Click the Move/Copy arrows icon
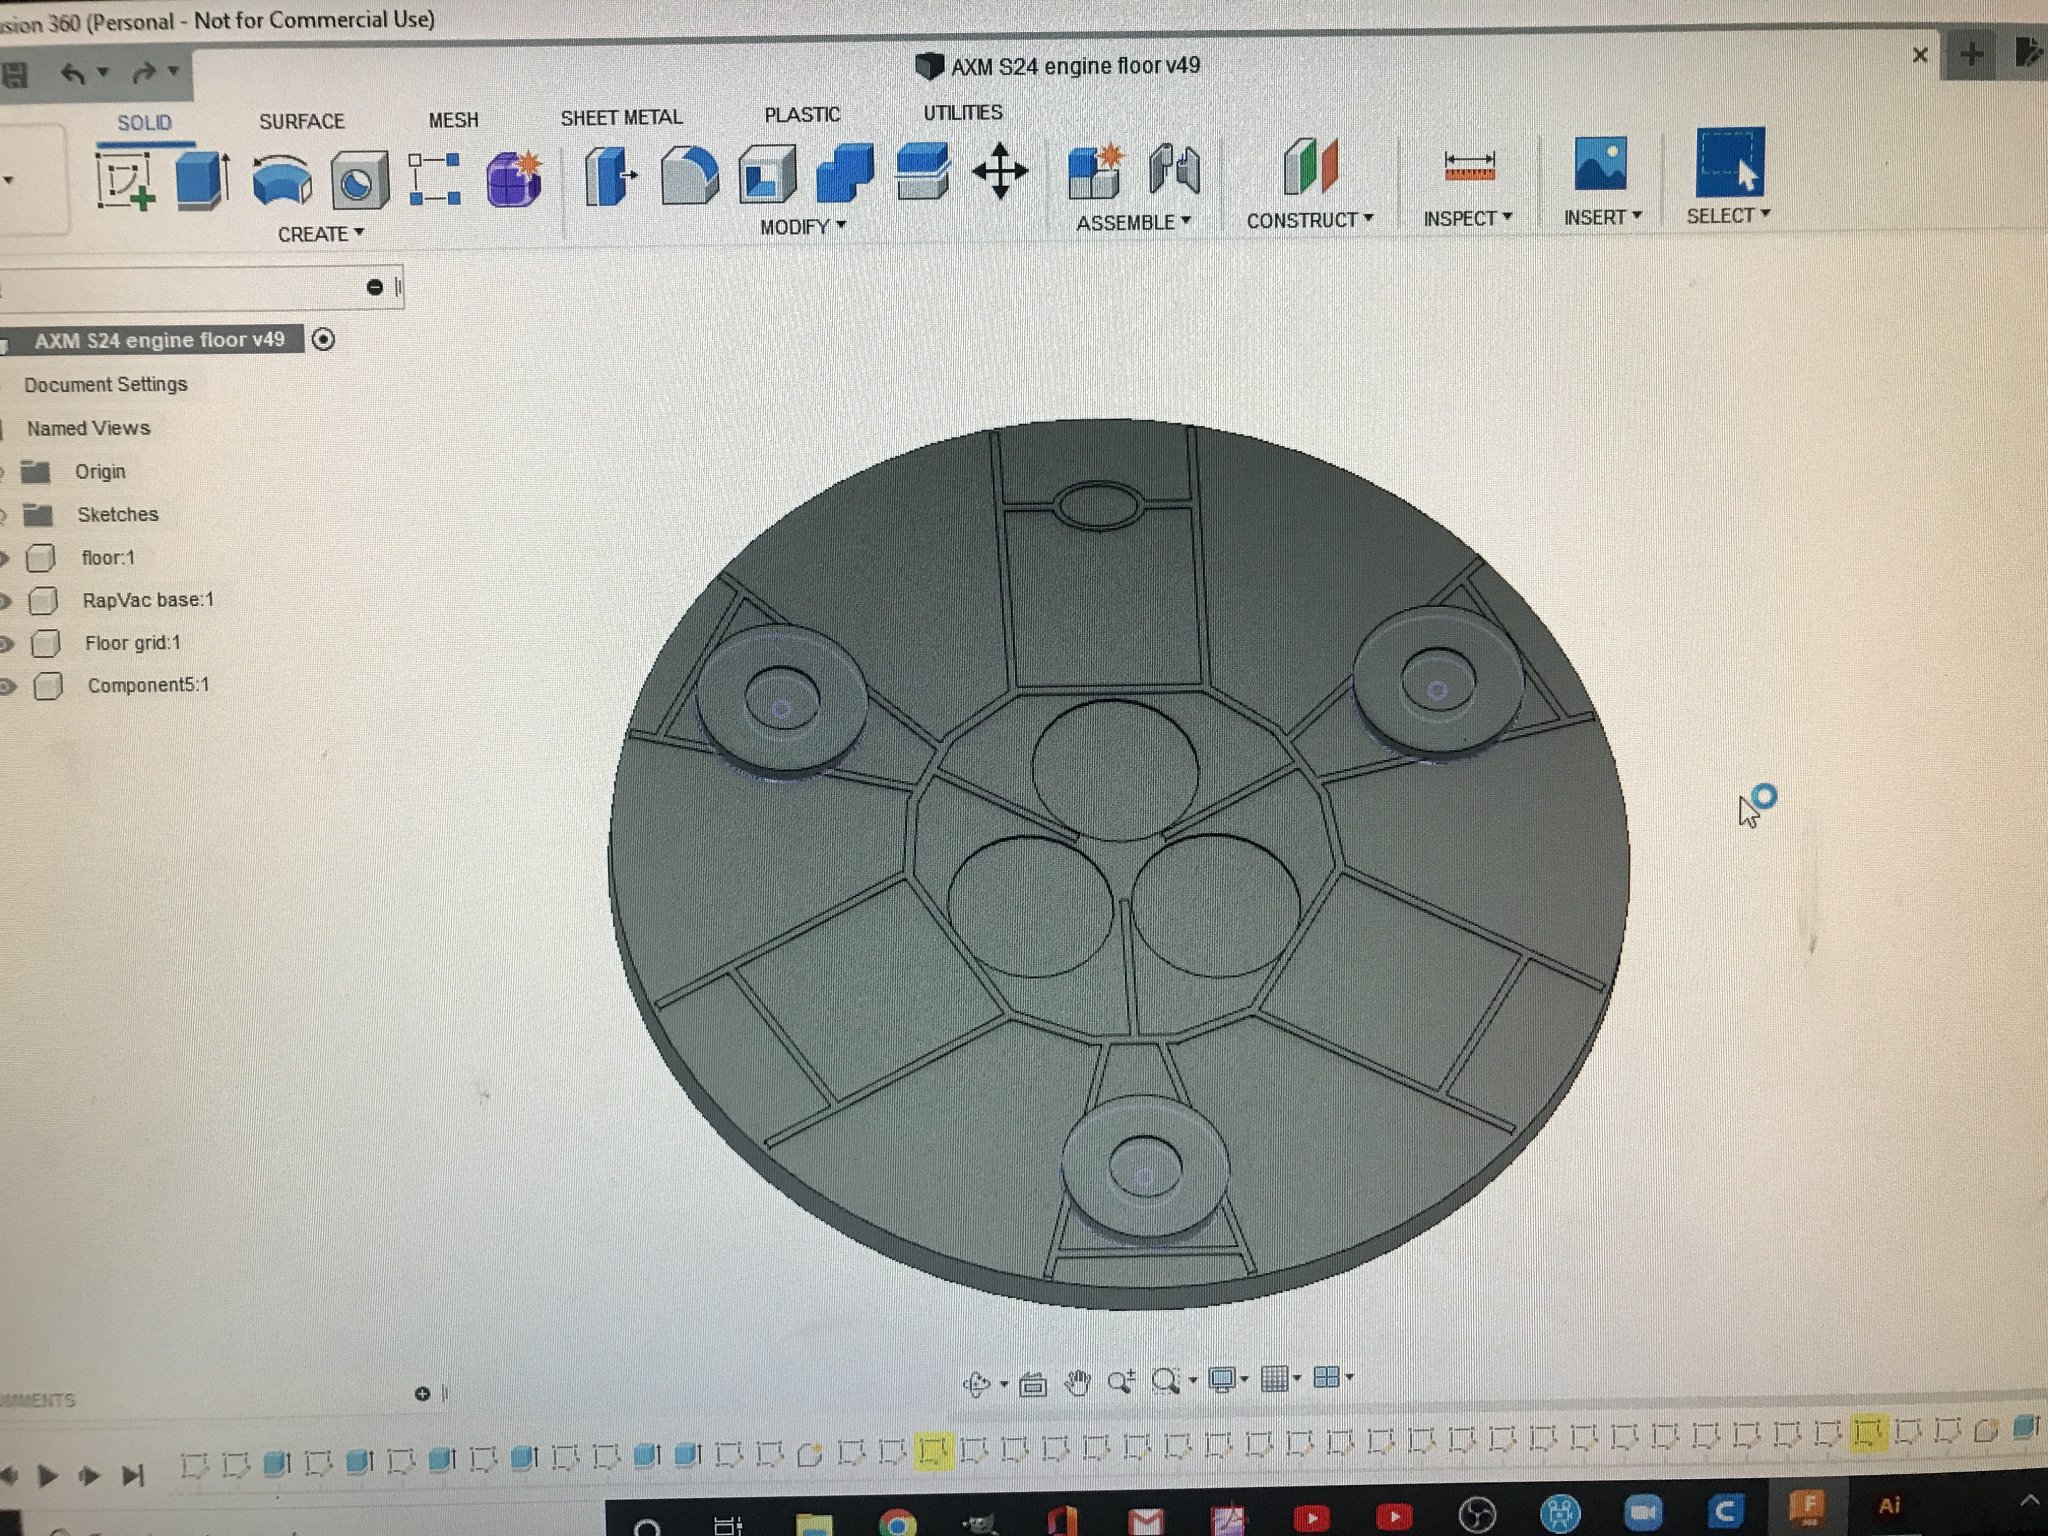 pos(999,172)
